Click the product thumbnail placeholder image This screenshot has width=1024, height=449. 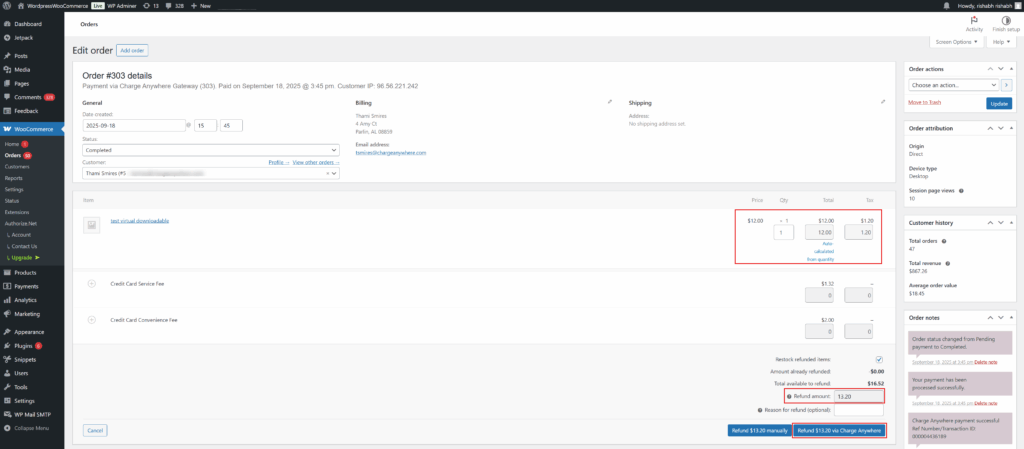[91, 225]
